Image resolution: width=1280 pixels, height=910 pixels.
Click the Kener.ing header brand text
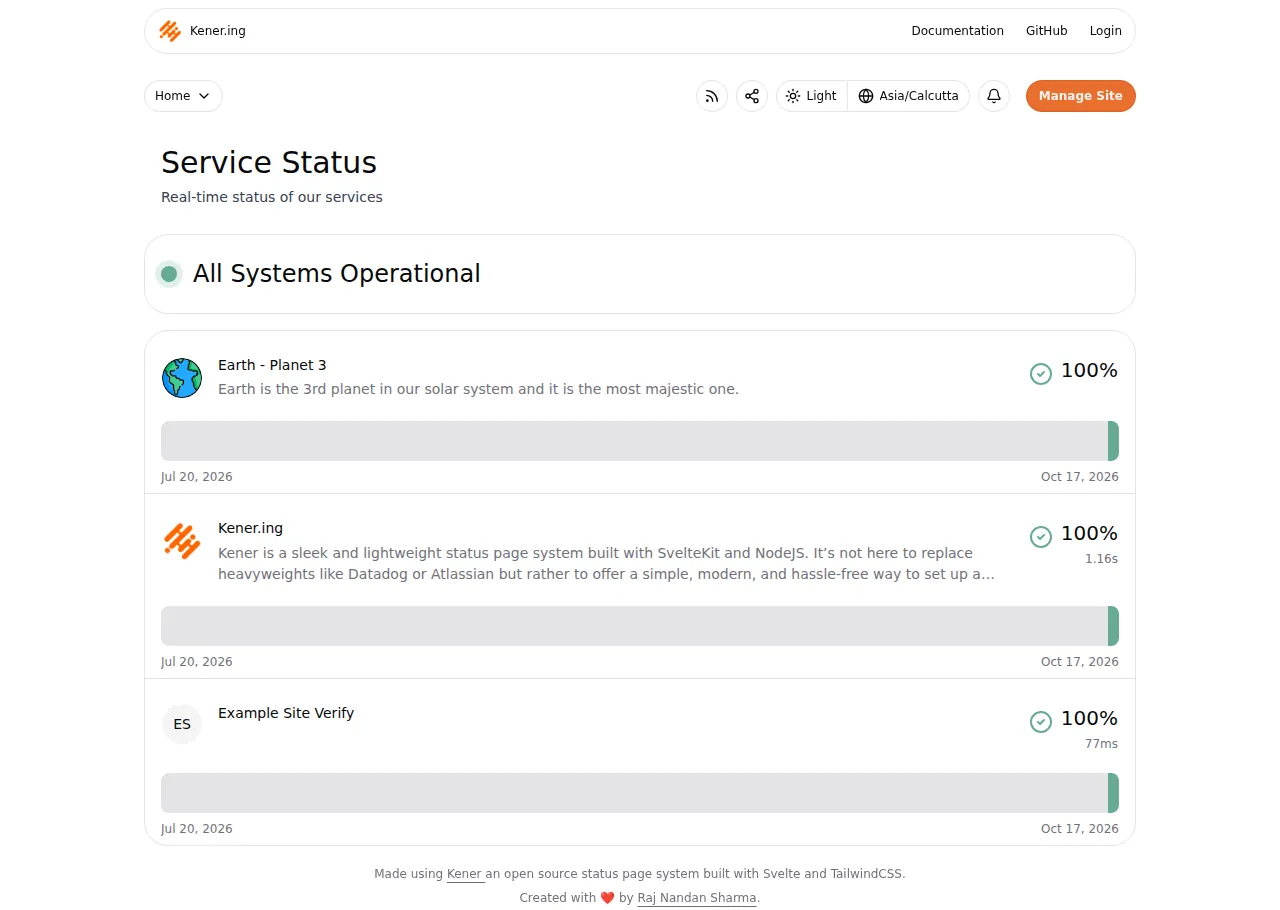pyautogui.click(x=218, y=31)
